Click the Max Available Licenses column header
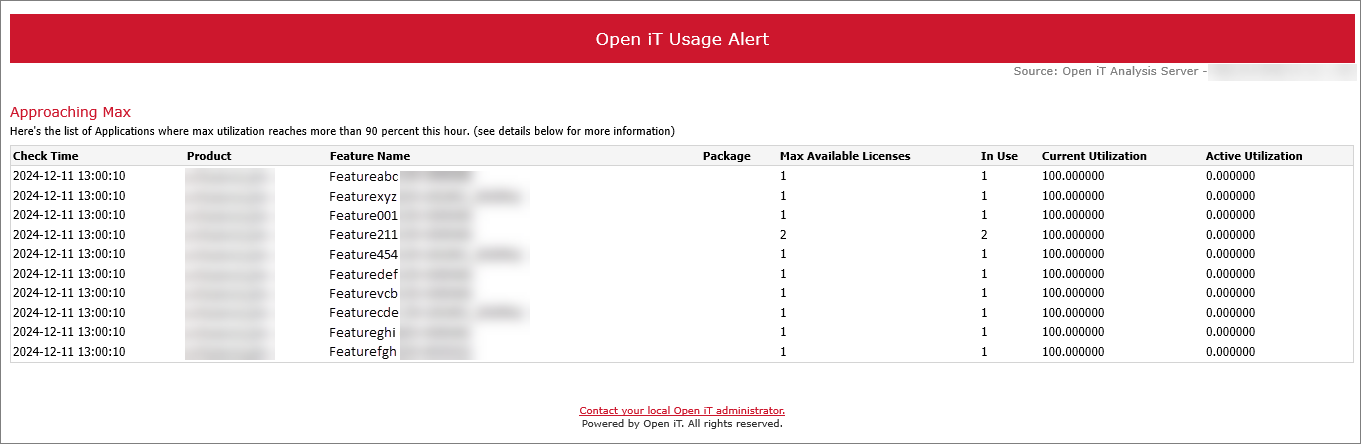Screen dimensions: 1361x444 coord(845,156)
